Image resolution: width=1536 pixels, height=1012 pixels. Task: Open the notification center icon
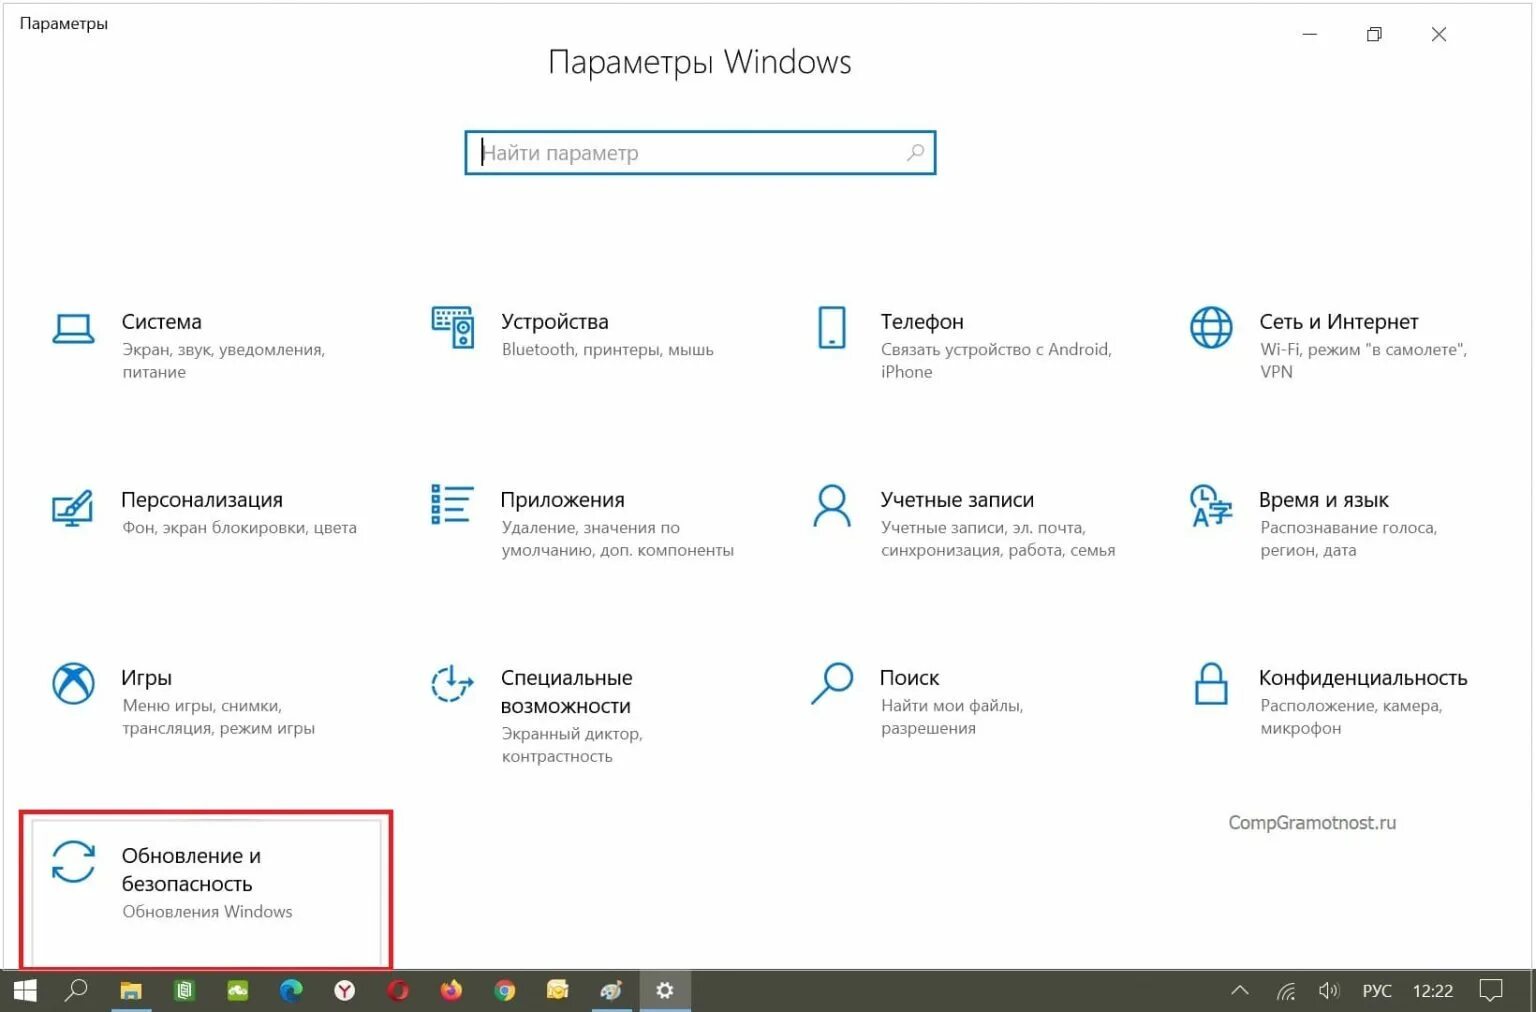1491,991
